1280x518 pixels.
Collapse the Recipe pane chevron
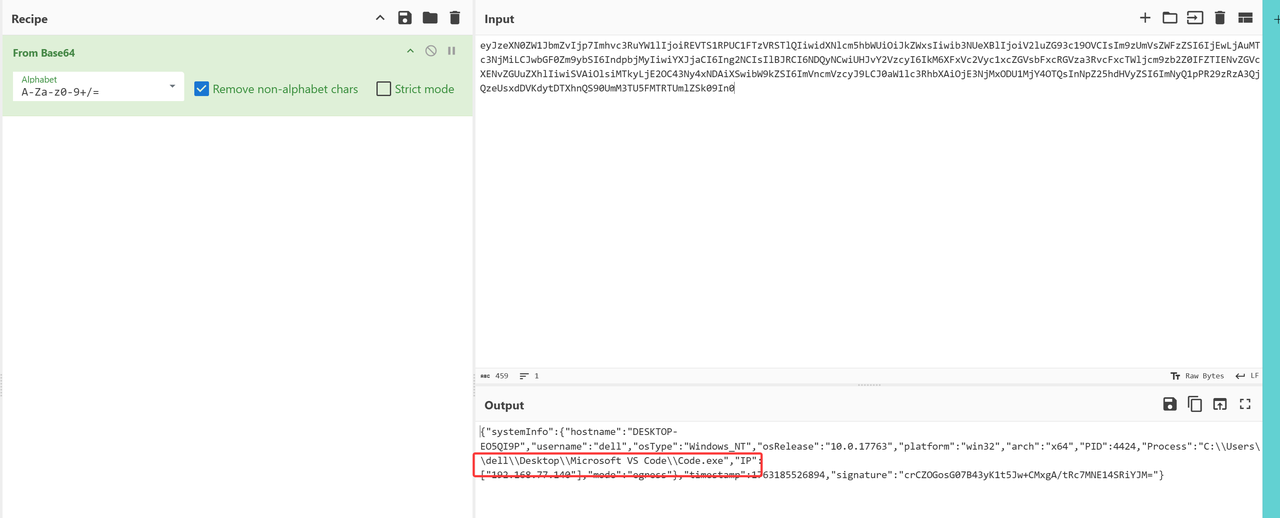tap(380, 18)
